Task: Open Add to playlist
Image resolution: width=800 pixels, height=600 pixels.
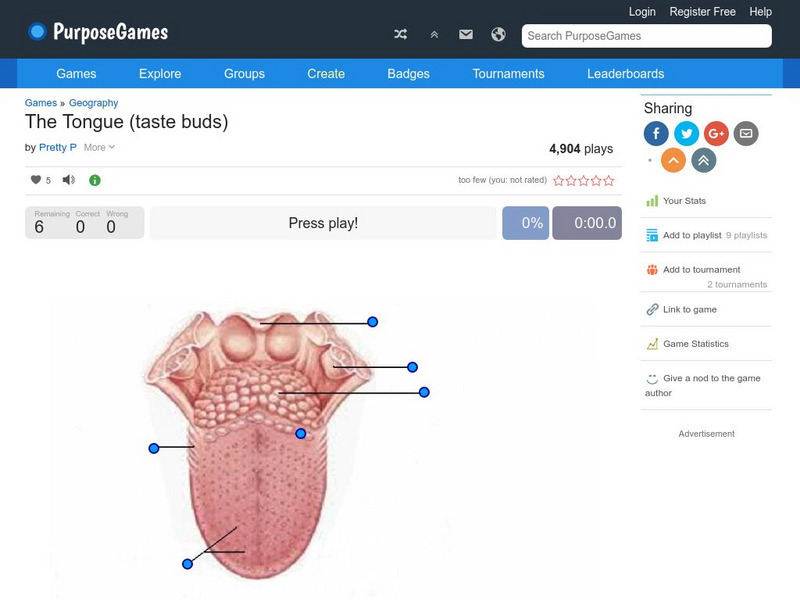Action: [690, 235]
